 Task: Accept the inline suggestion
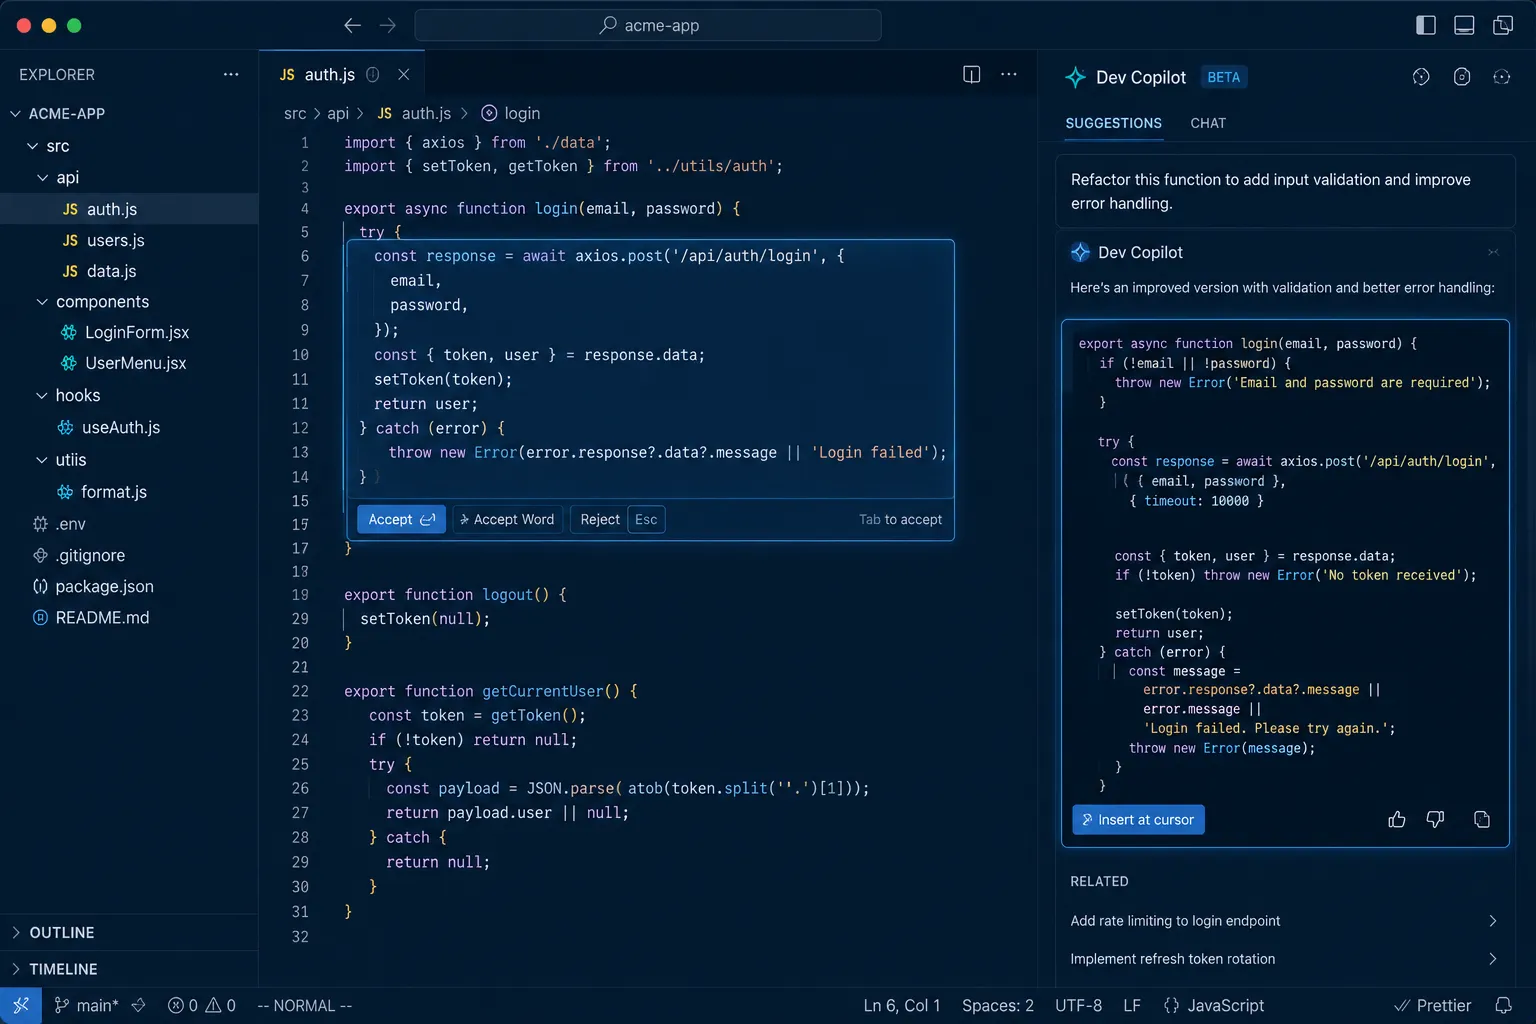pos(401,520)
